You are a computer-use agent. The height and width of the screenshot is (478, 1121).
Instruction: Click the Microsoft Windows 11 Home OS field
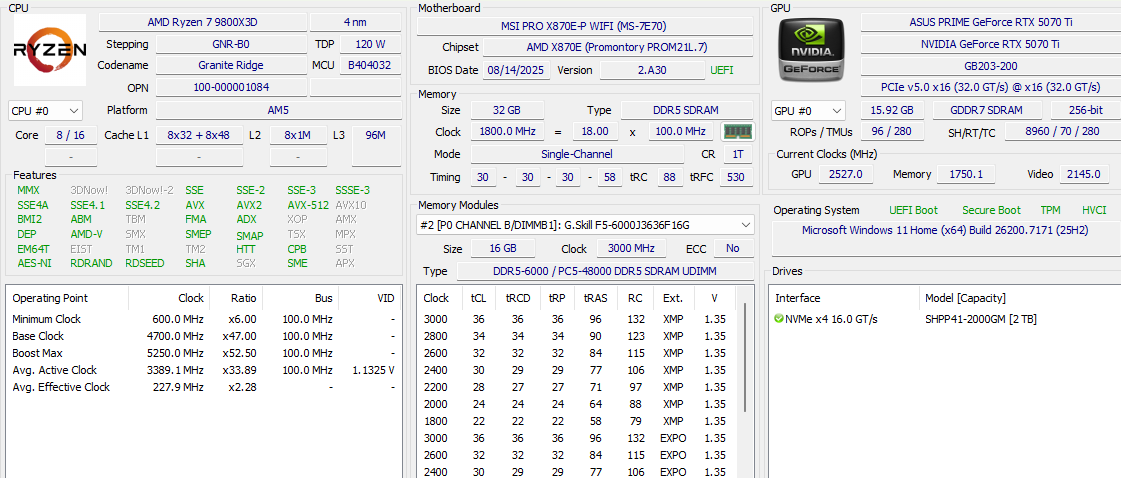tap(944, 230)
